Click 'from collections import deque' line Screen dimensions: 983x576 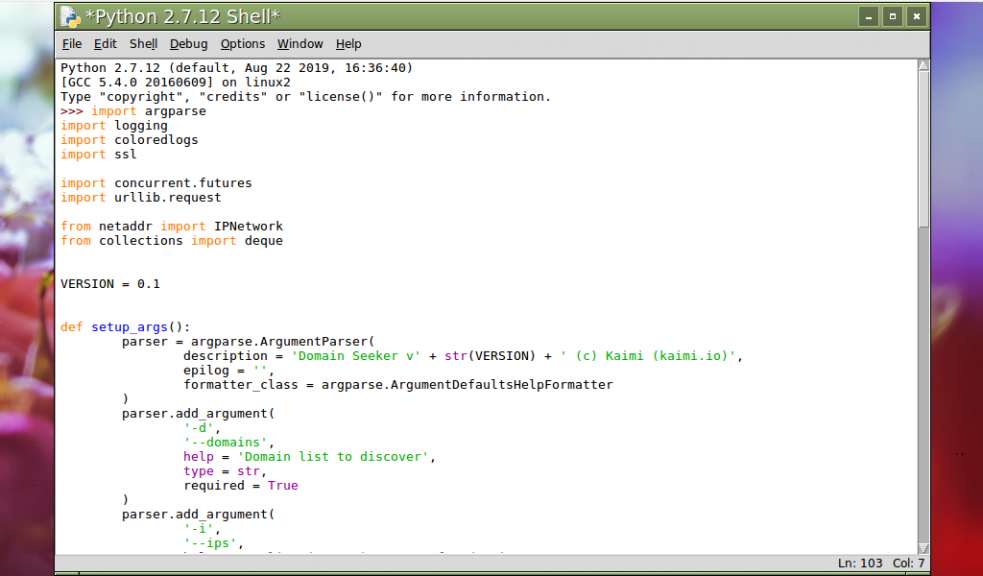coord(172,241)
